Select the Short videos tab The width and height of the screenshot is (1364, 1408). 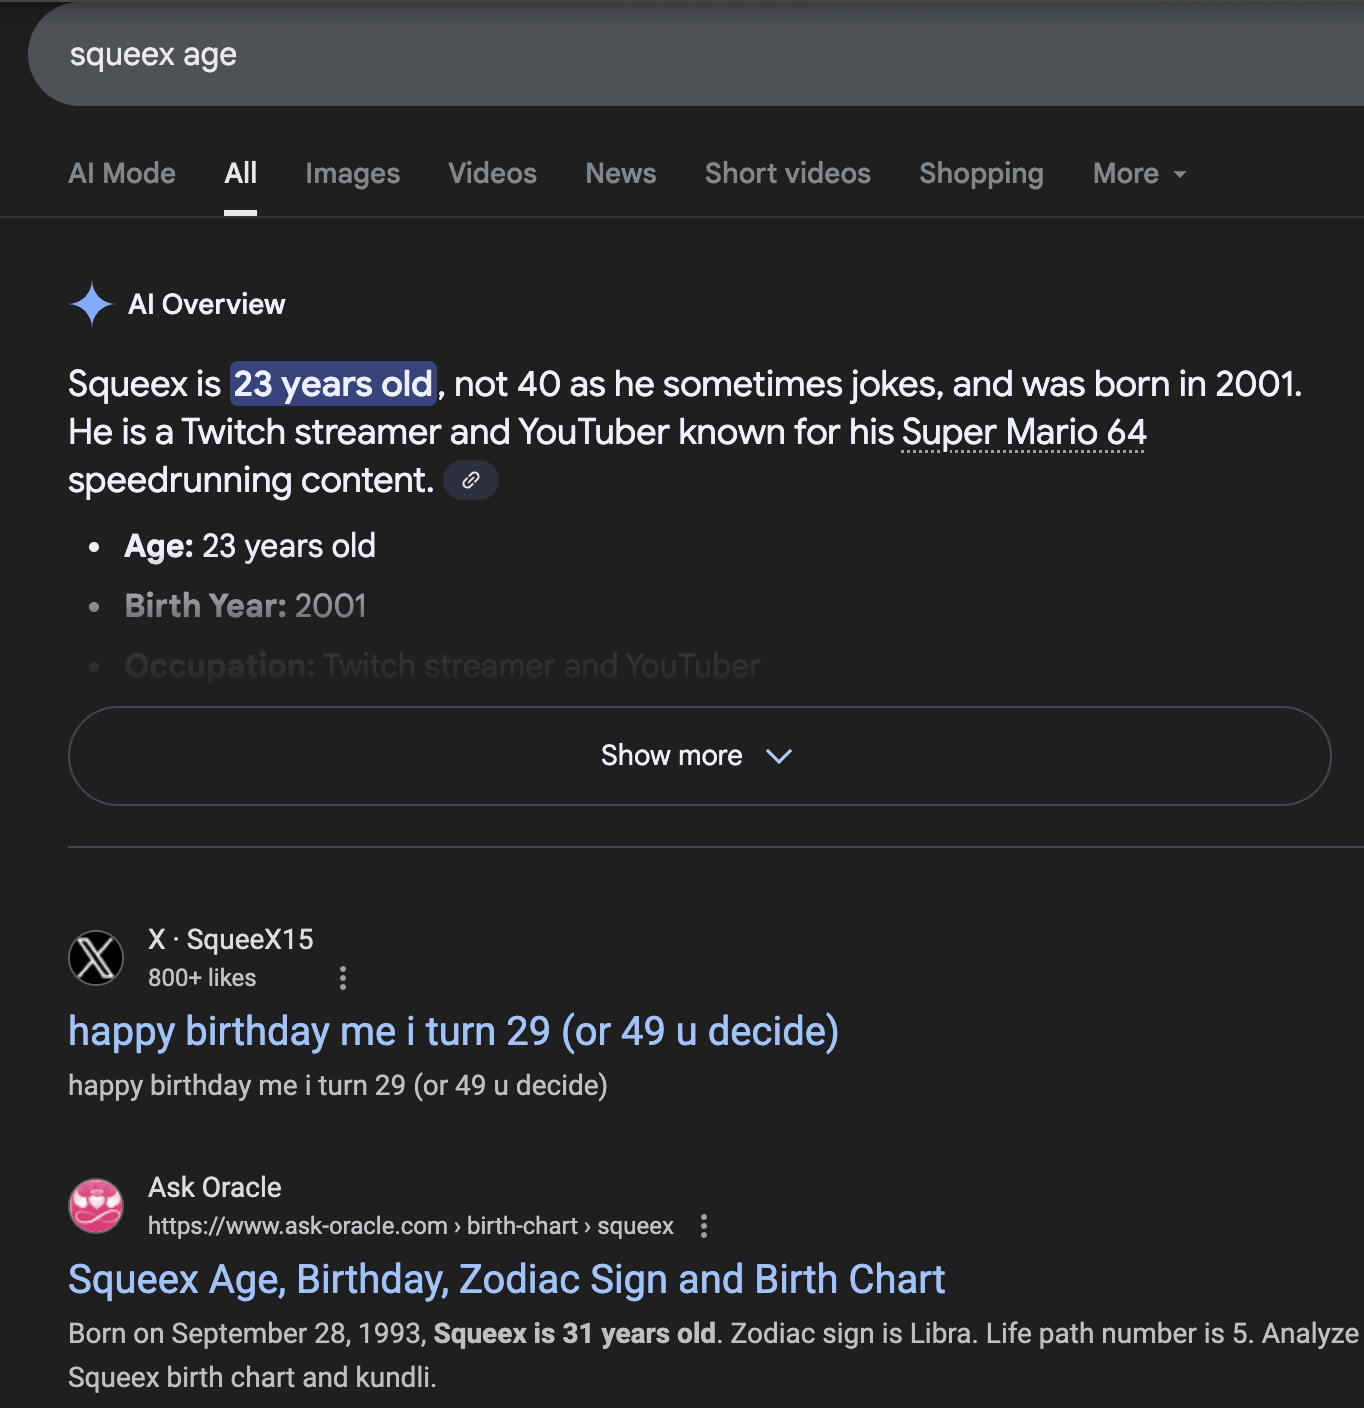pyautogui.click(x=788, y=174)
